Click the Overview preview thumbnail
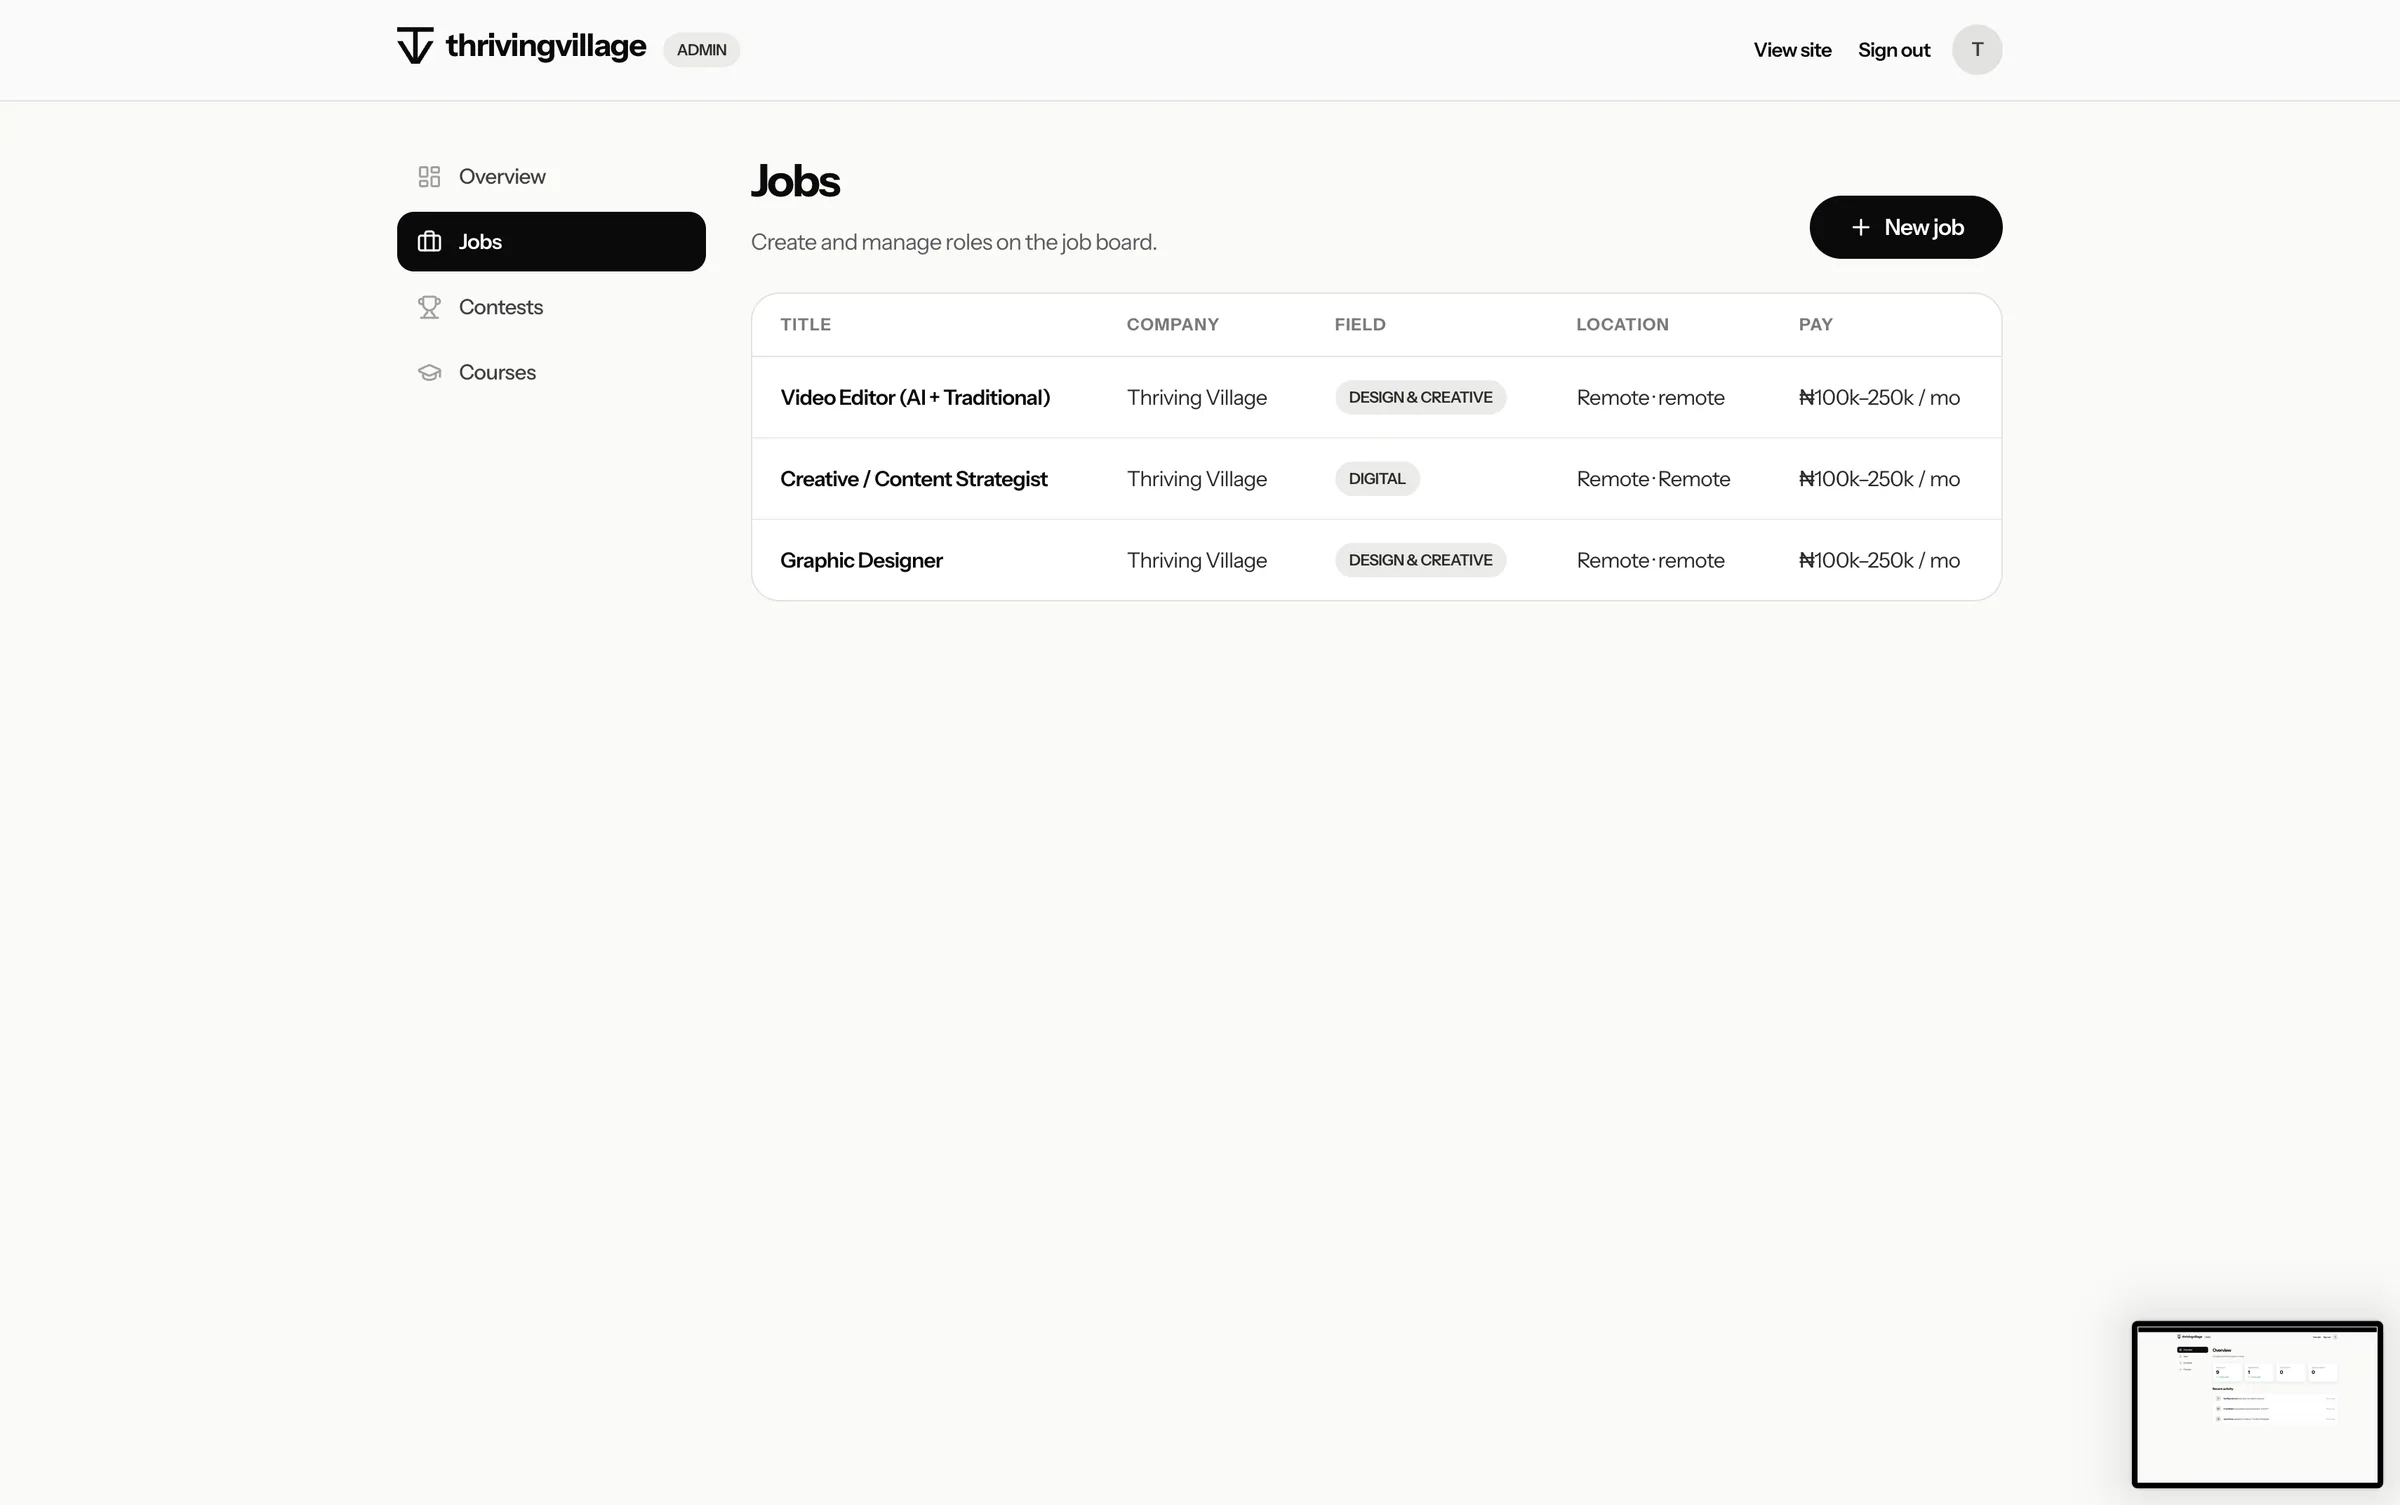Viewport: 2400px width, 1505px height. click(2257, 1404)
